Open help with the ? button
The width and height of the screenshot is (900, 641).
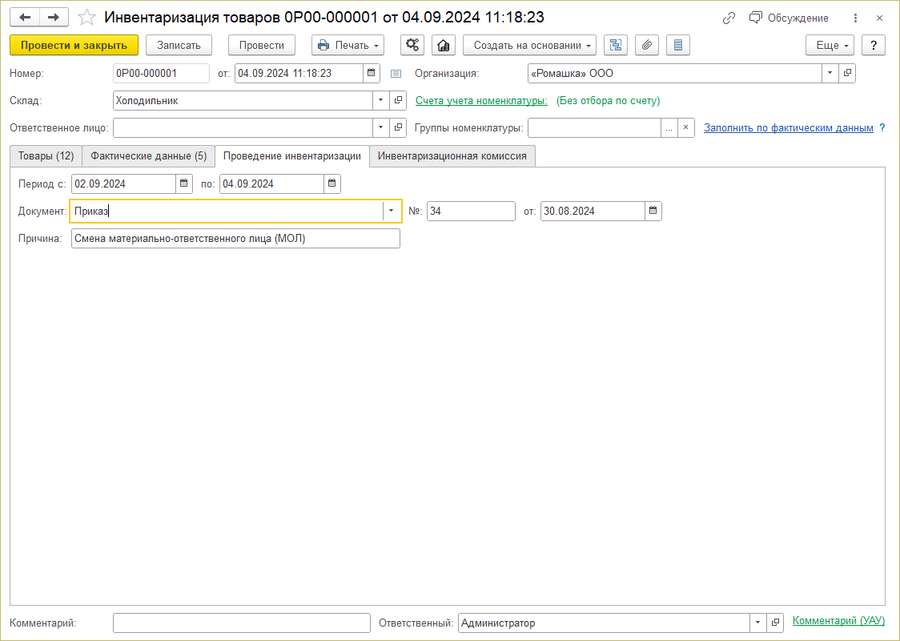click(x=874, y=45)
